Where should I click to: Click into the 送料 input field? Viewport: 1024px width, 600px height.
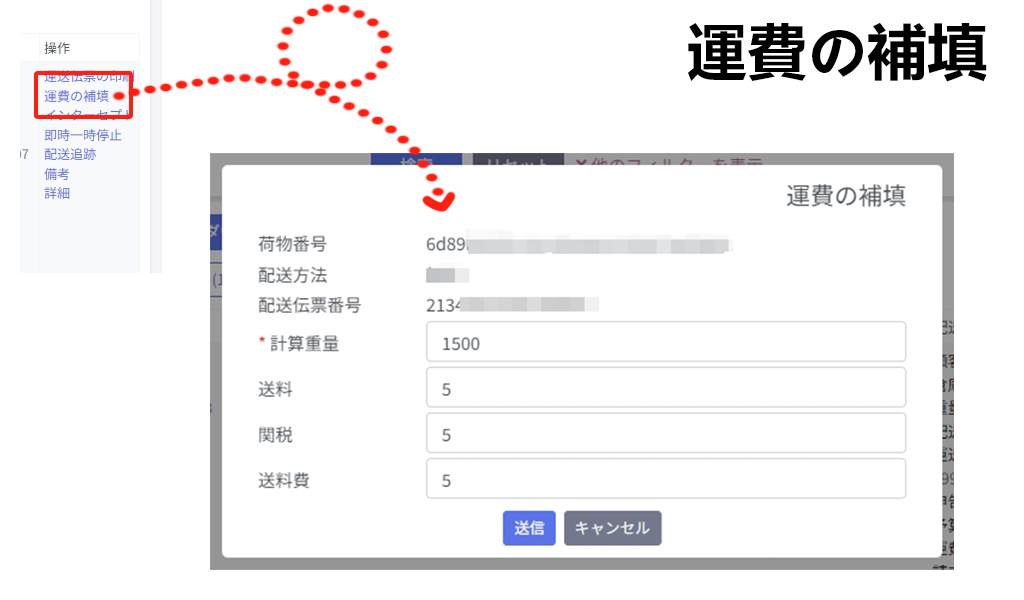[665, 387]
